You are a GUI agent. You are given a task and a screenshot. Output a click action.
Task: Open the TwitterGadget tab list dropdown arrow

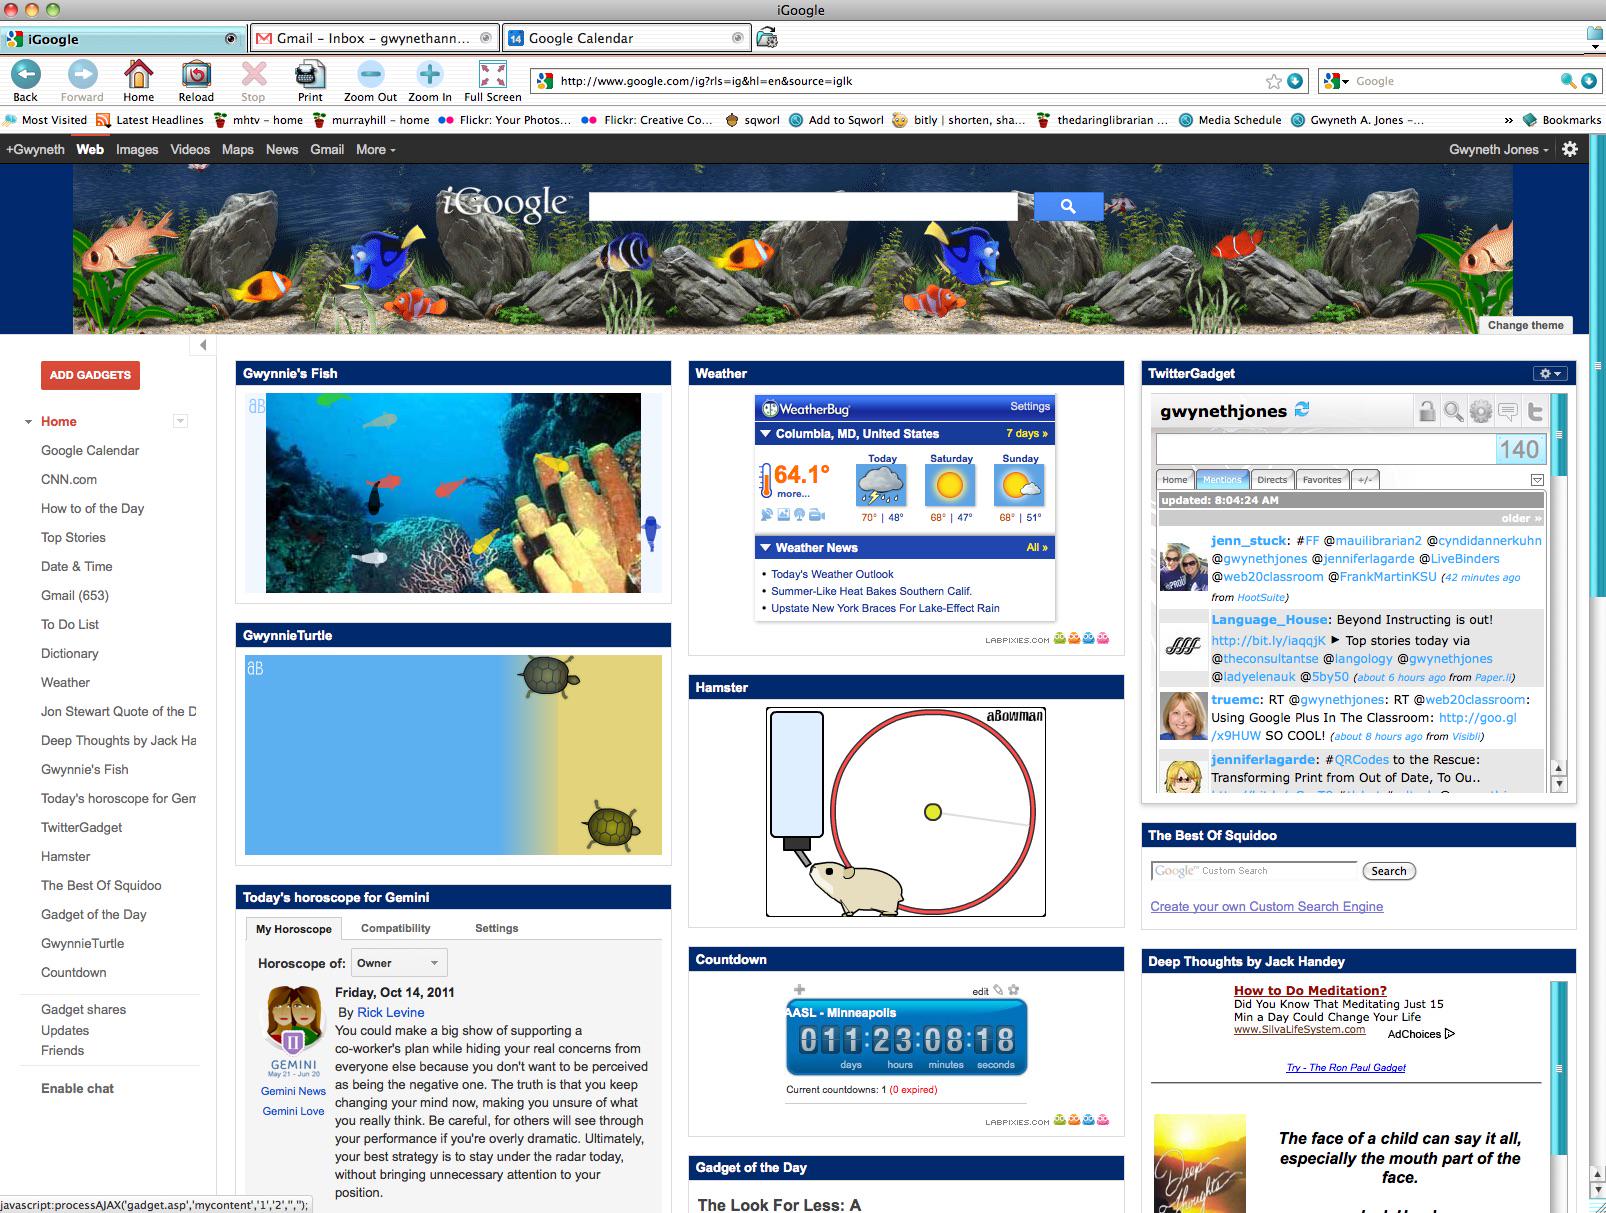(x=1537, y=480)
